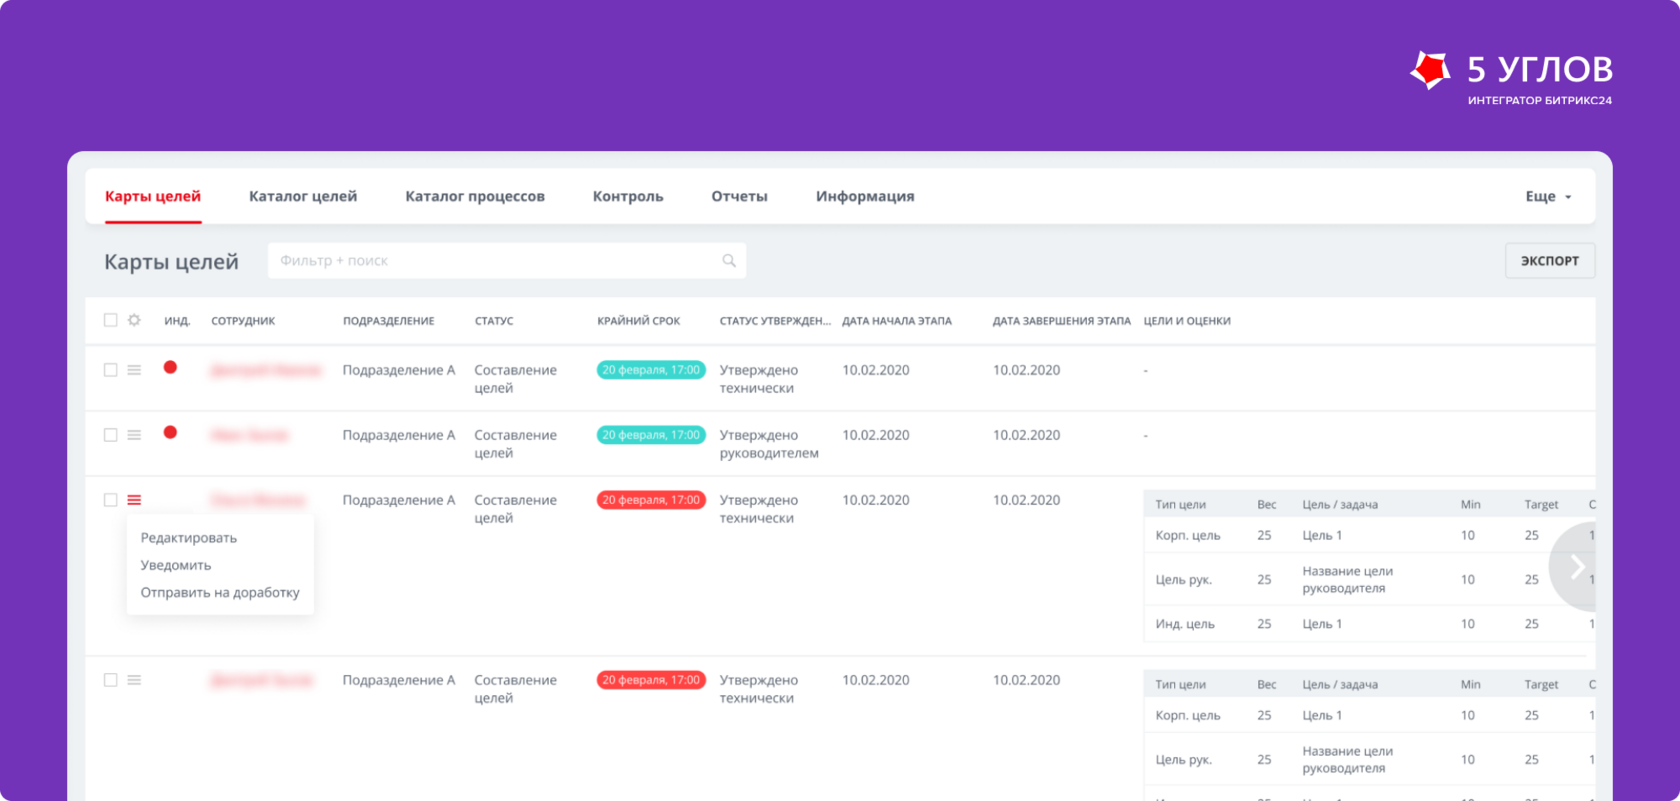
Task: Click Отправить на доработку menu entry
Action: point(220,592)
